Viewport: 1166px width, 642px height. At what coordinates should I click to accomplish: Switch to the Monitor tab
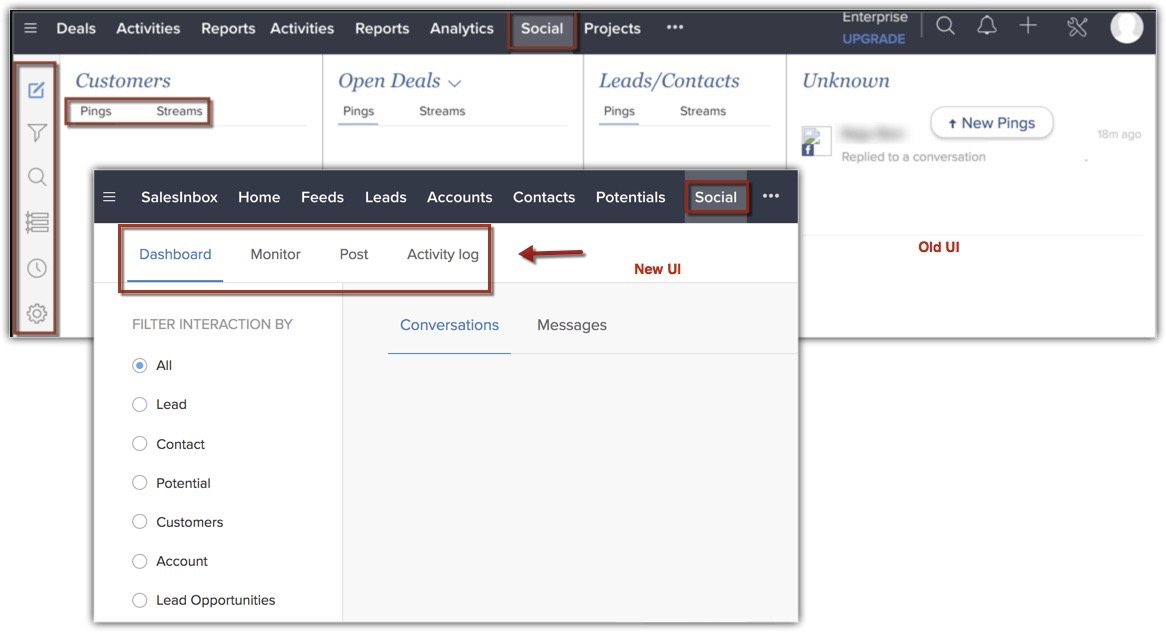point(275,254)
